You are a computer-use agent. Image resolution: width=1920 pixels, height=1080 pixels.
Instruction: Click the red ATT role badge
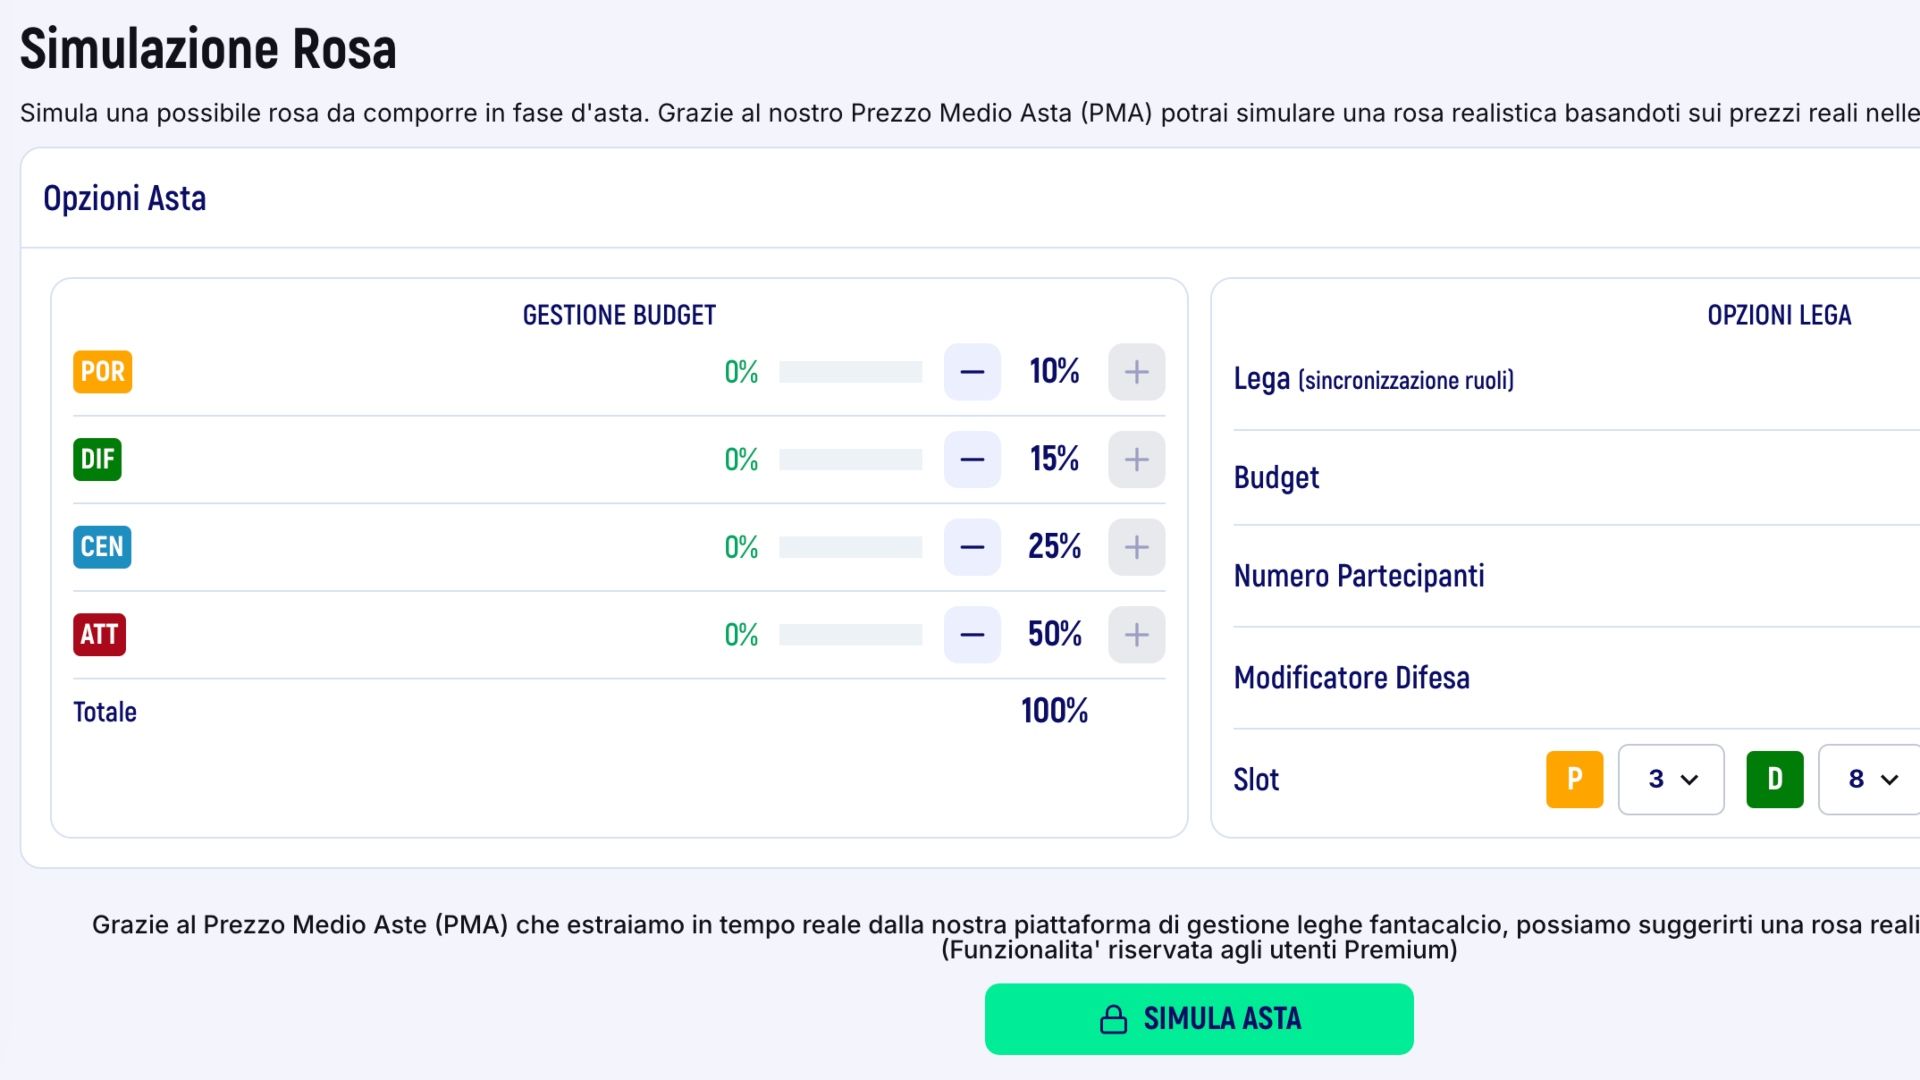pos(99,635)
